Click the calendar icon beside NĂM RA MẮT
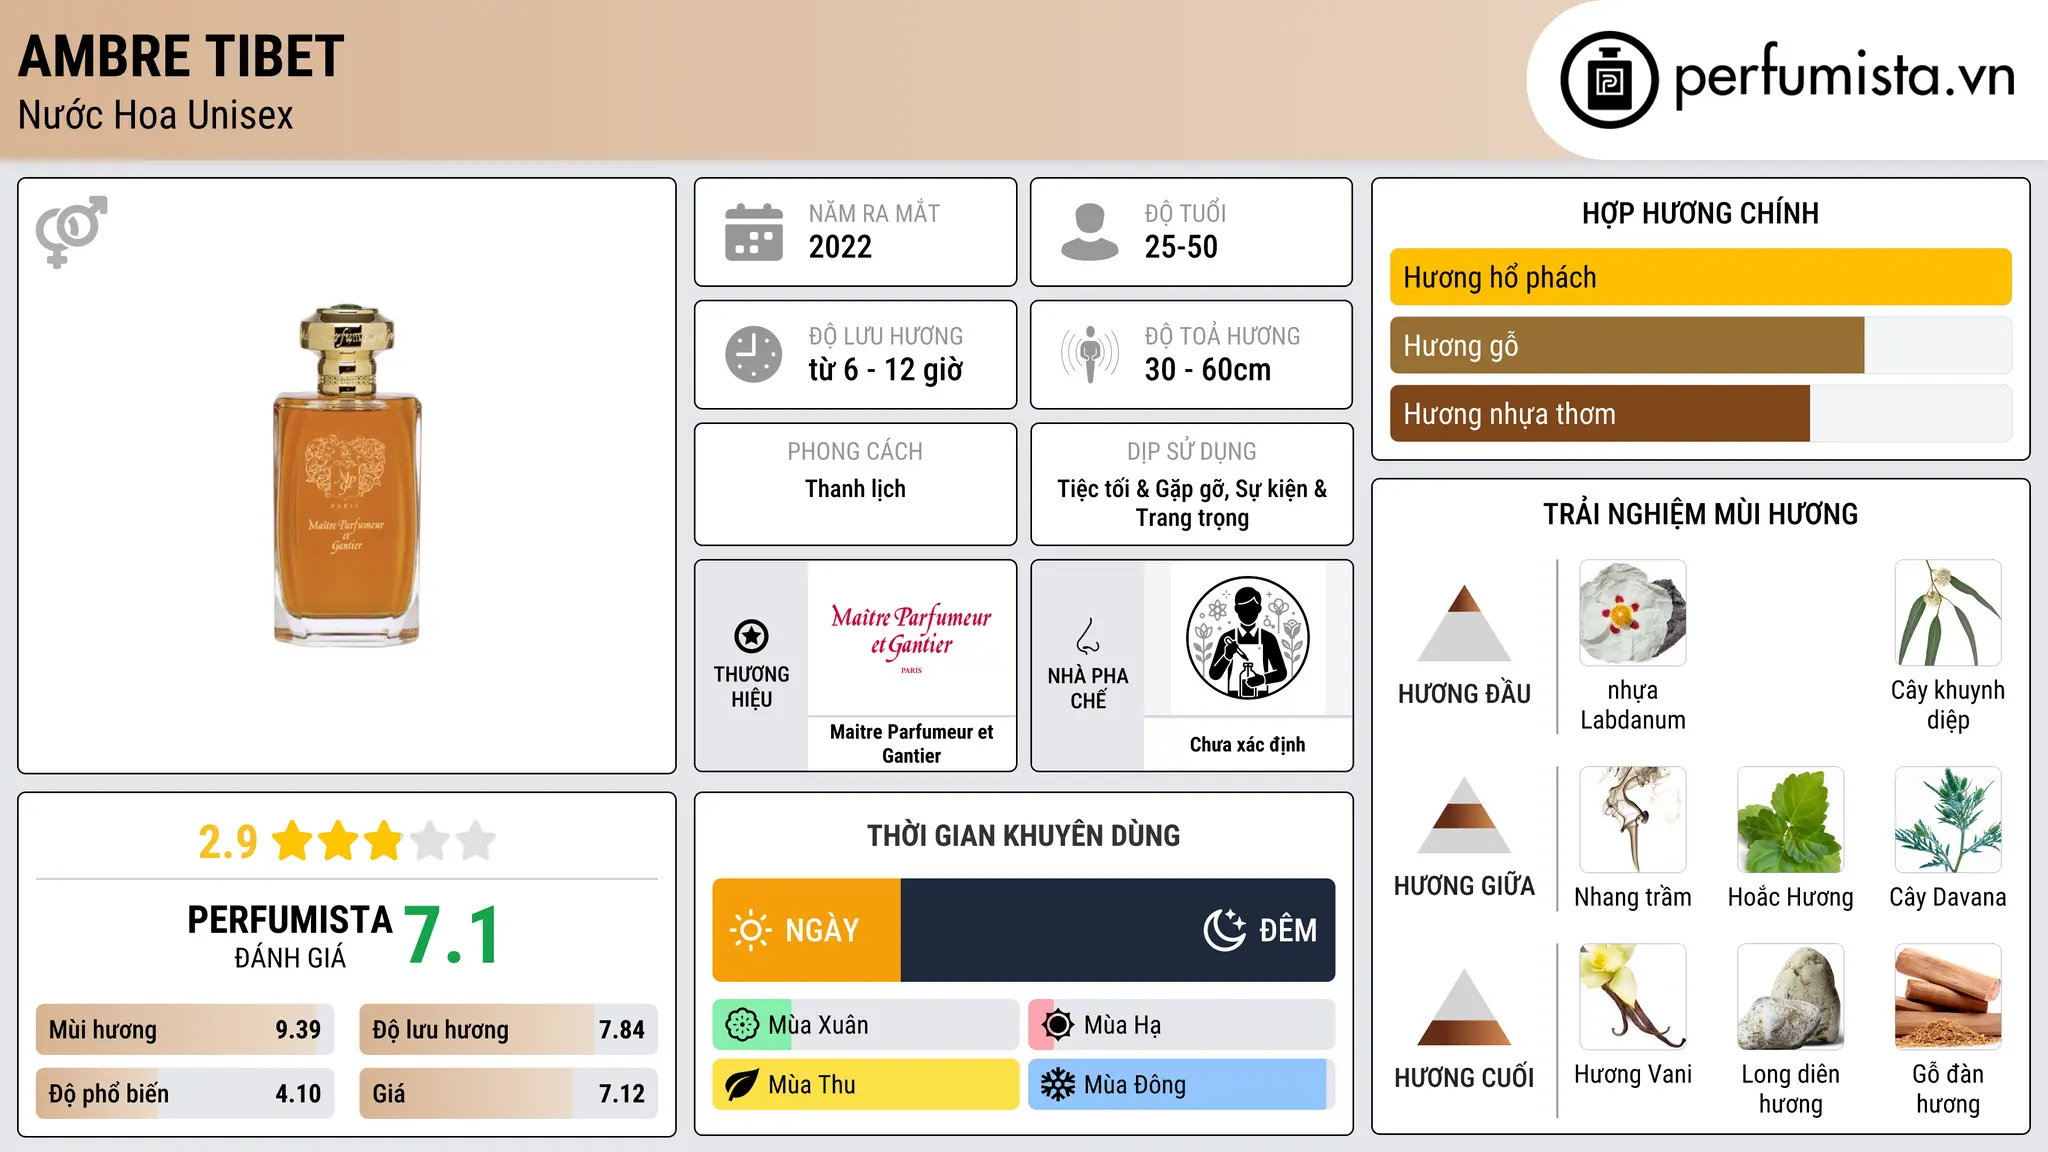2048x1152 pixels. (x=754, y=232)
